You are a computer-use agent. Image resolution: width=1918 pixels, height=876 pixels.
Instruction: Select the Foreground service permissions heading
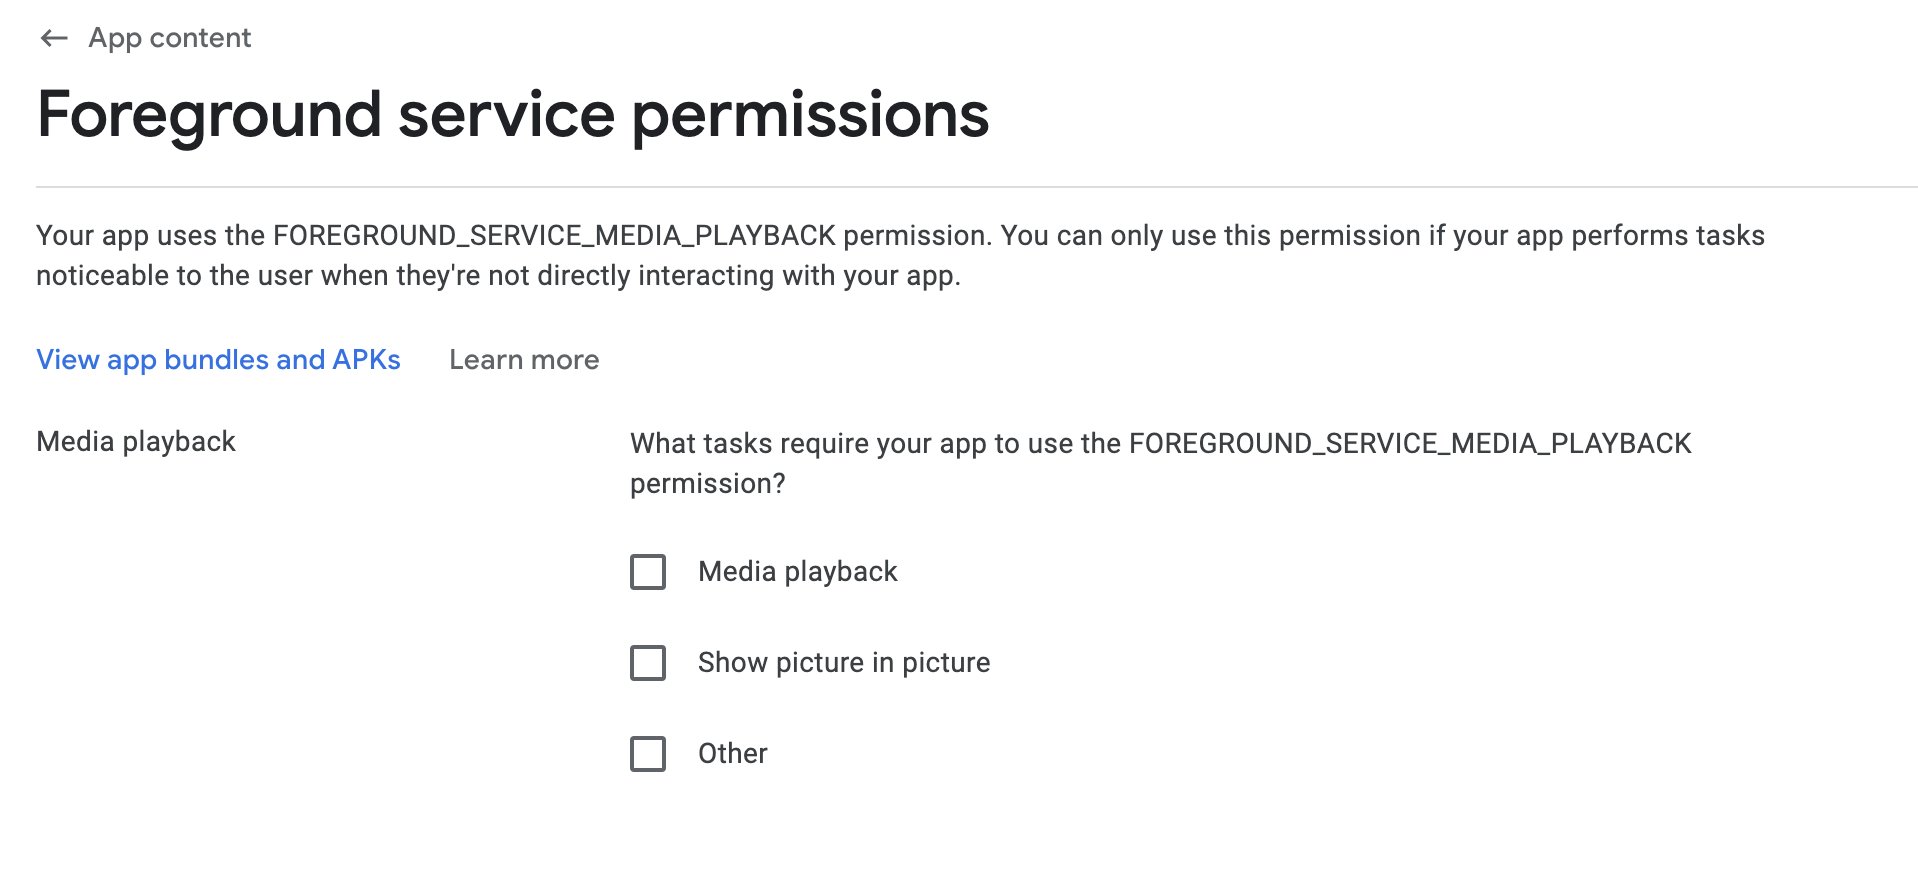[x=512, y=113]
